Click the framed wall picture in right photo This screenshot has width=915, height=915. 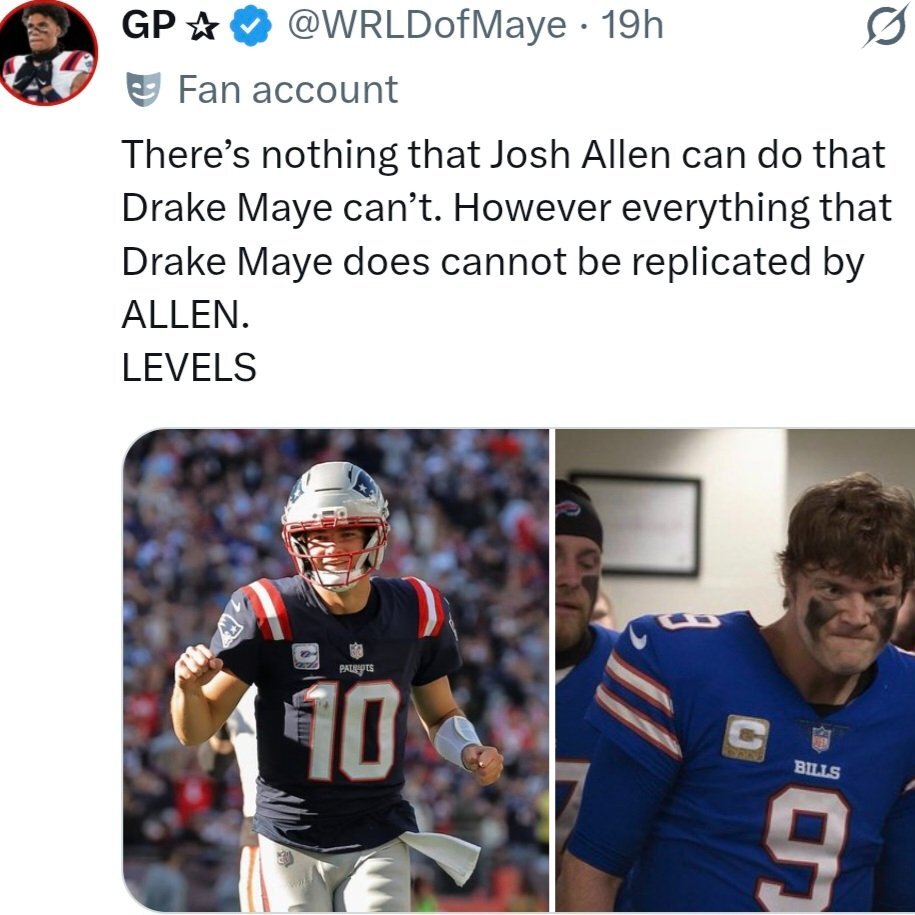tap(635, 525)
